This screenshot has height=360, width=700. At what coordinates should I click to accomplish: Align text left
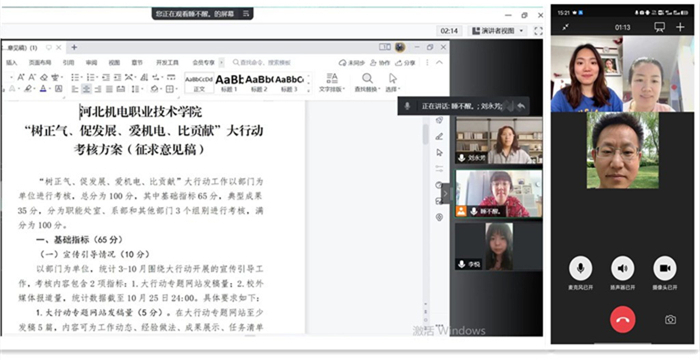[75, 89]
